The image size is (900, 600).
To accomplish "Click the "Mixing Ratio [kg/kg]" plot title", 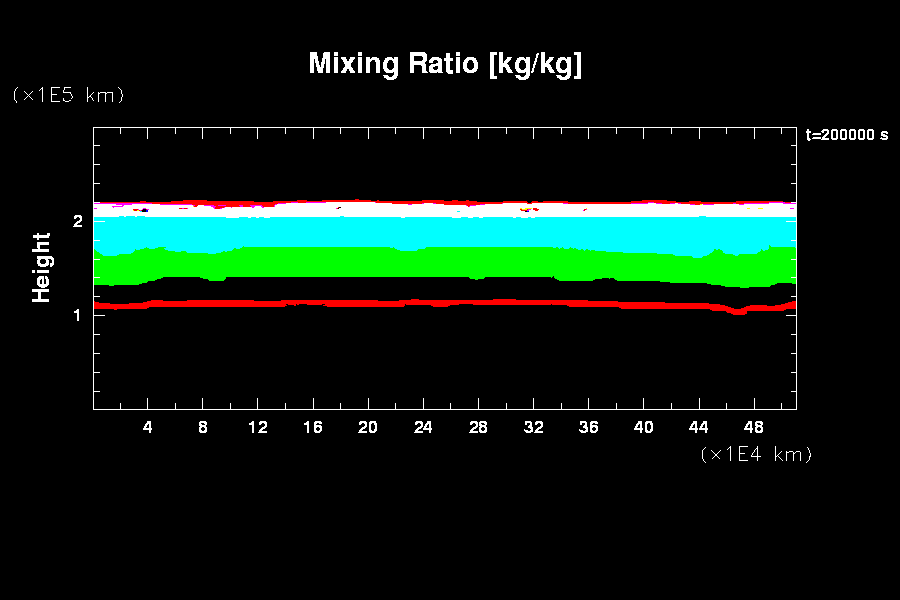I will [x=445, y=64].
